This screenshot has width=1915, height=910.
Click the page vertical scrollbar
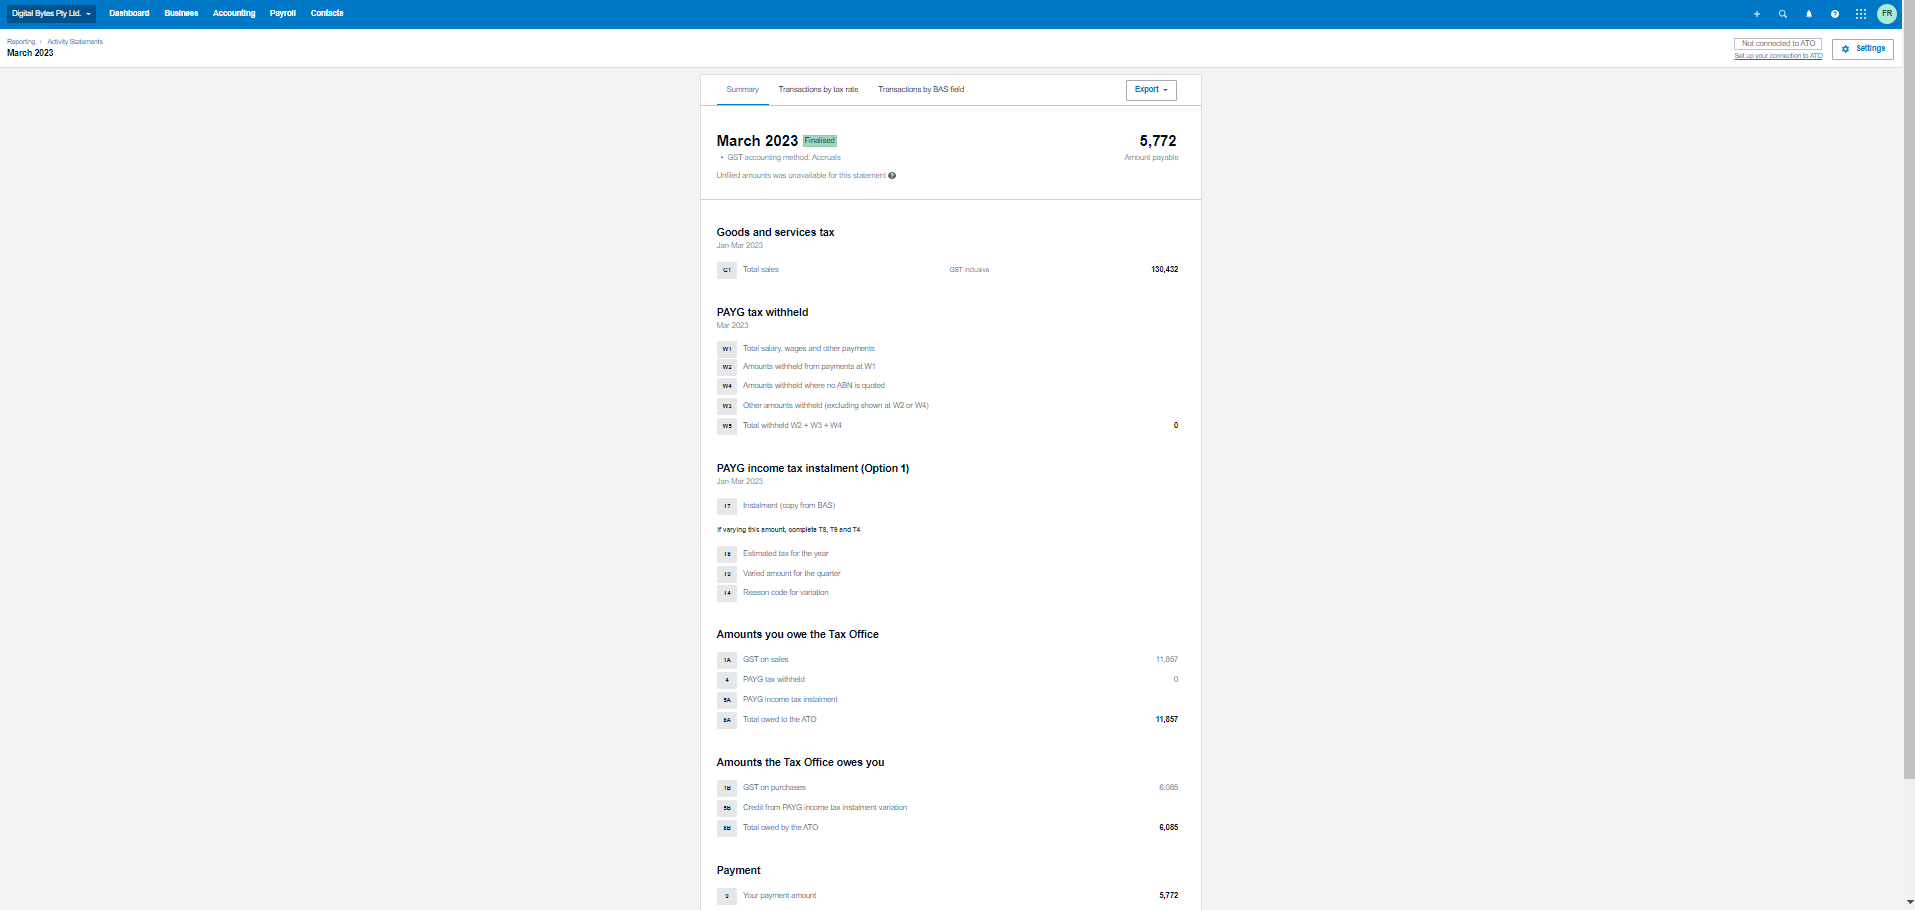coord(1909,400)
